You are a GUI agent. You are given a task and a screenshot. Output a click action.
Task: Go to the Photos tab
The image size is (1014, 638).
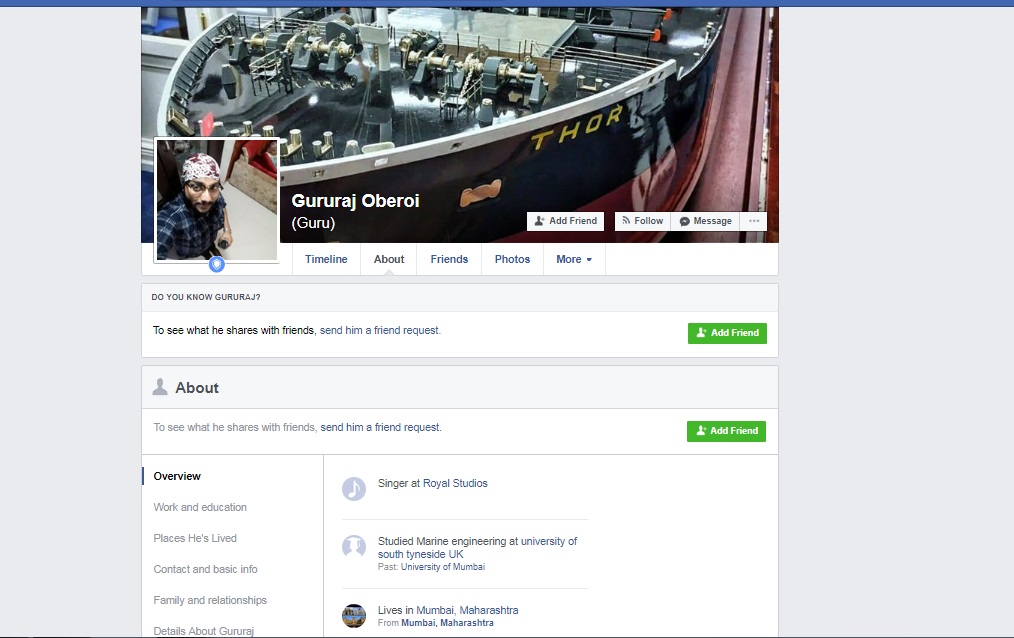tap(512, 259)
